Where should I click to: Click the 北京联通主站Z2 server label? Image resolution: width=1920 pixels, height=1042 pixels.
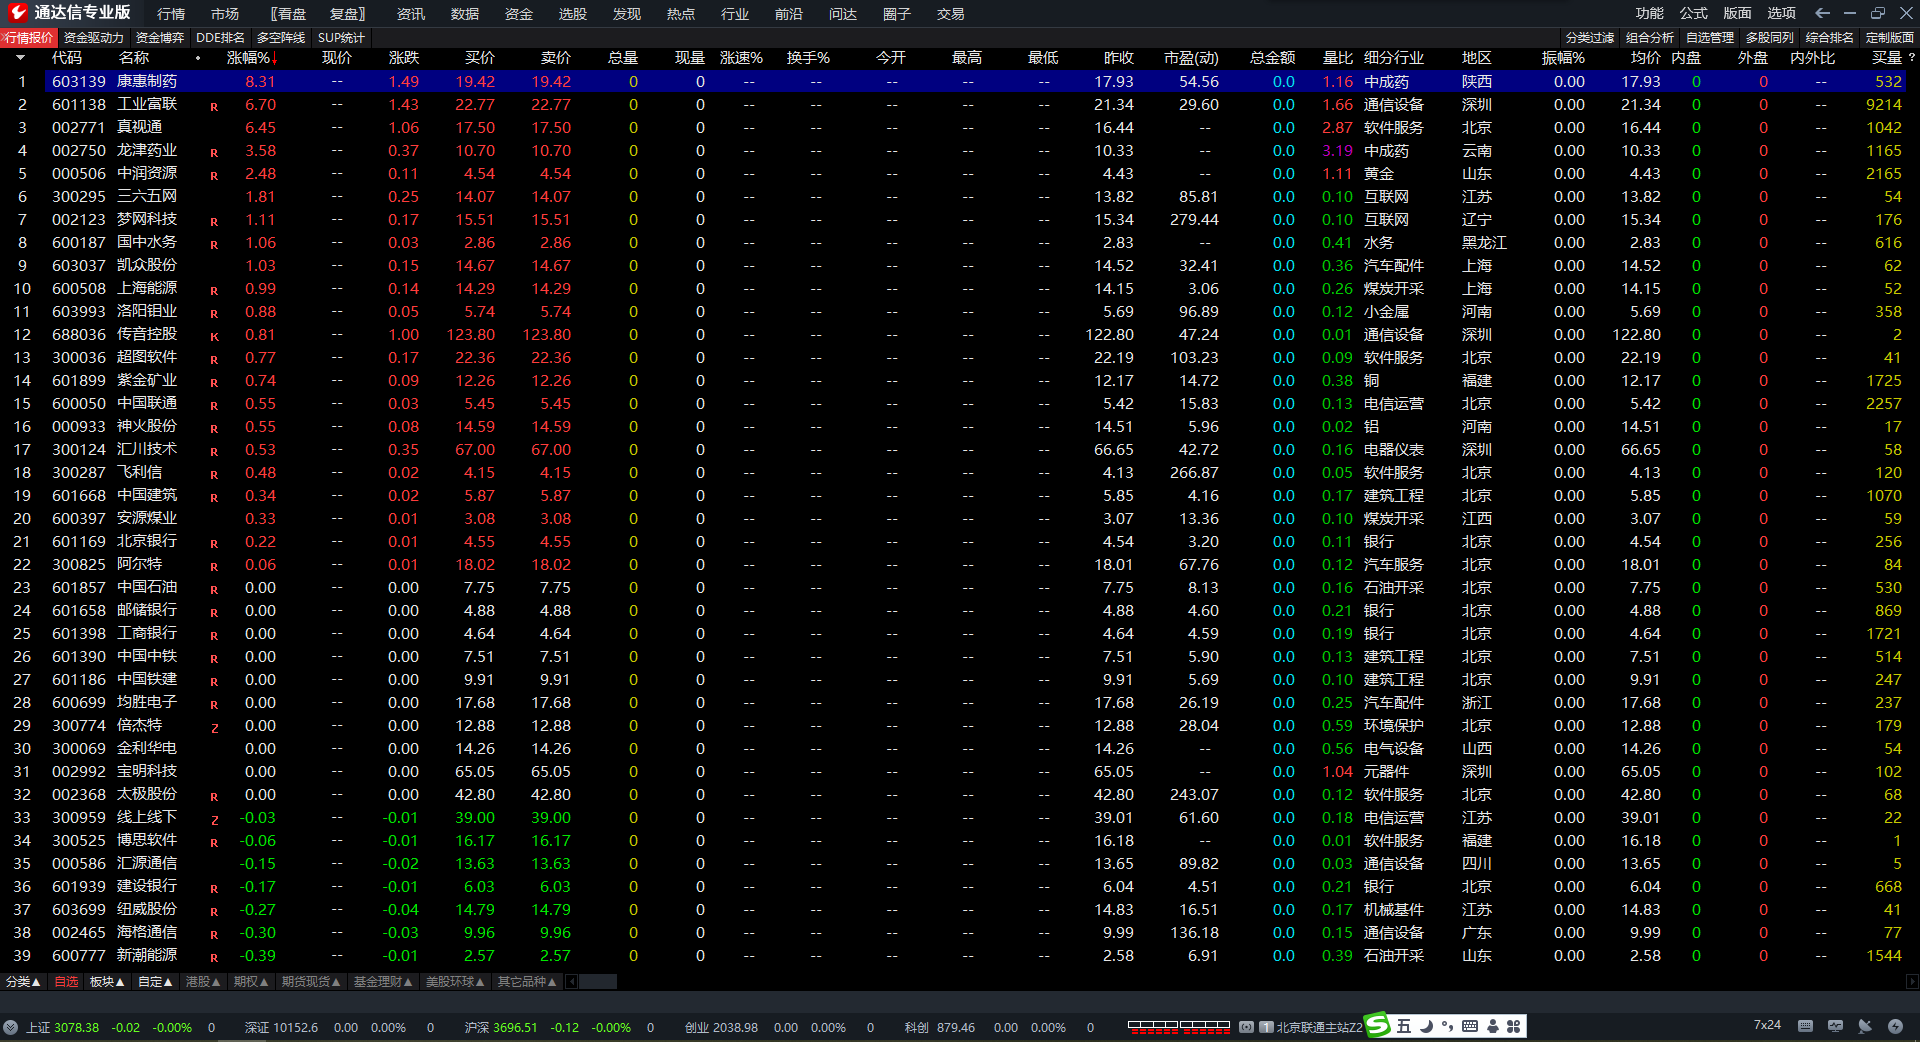coord(1319,1027)
